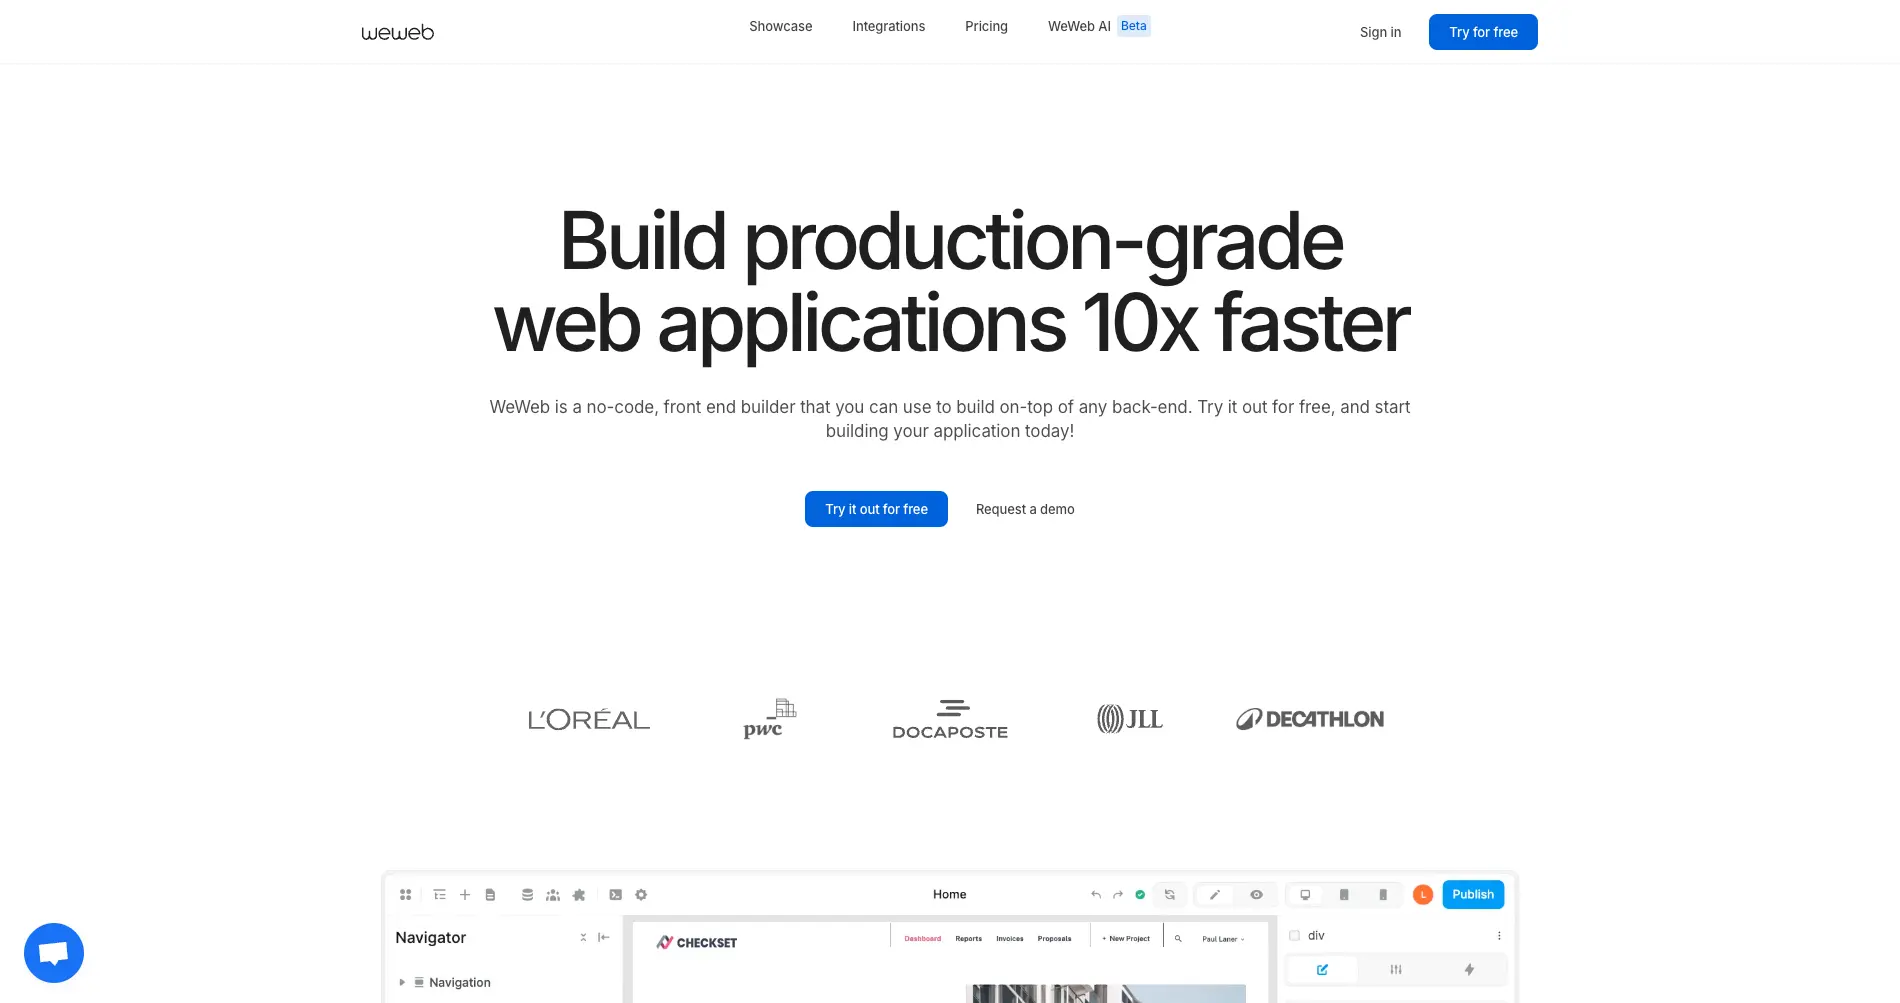The image size is (1900, 1003).
Task: Click the three-dot menu next to div
Action: coord(1499,936)
